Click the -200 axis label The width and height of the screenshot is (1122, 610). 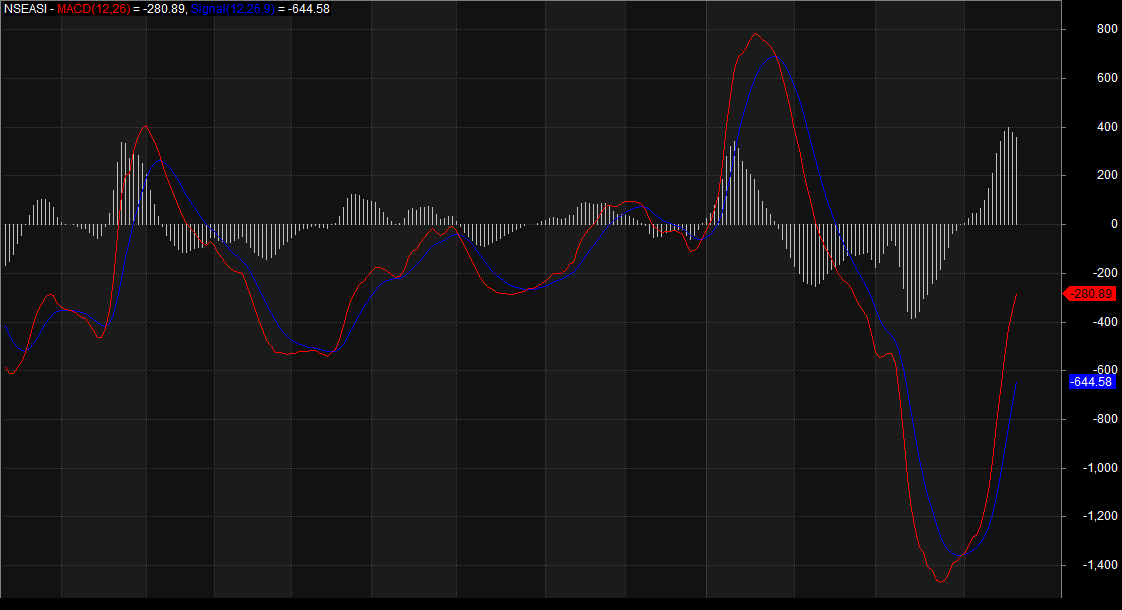1105,273
